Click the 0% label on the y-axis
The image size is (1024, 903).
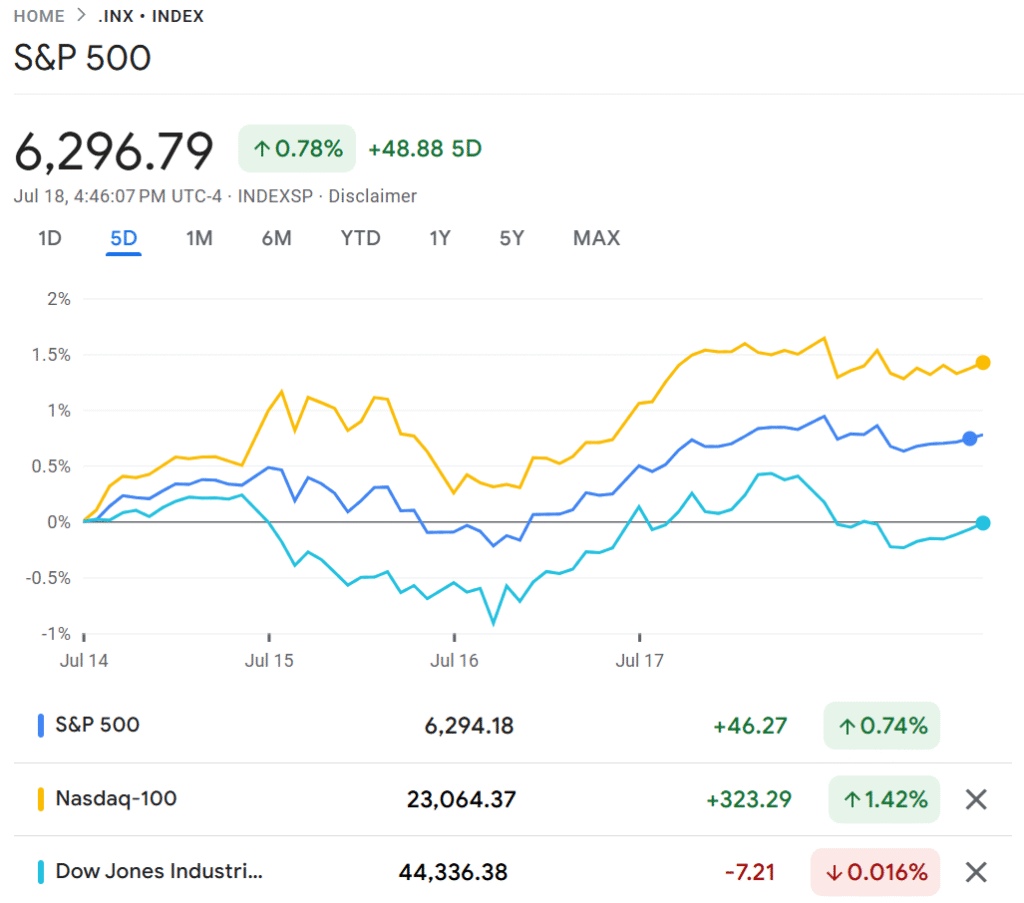click(58, 522)
